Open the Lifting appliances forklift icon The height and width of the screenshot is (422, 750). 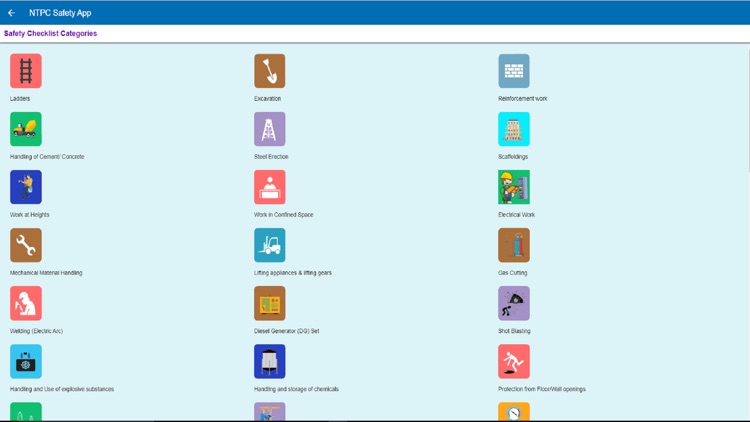(270, 245)
